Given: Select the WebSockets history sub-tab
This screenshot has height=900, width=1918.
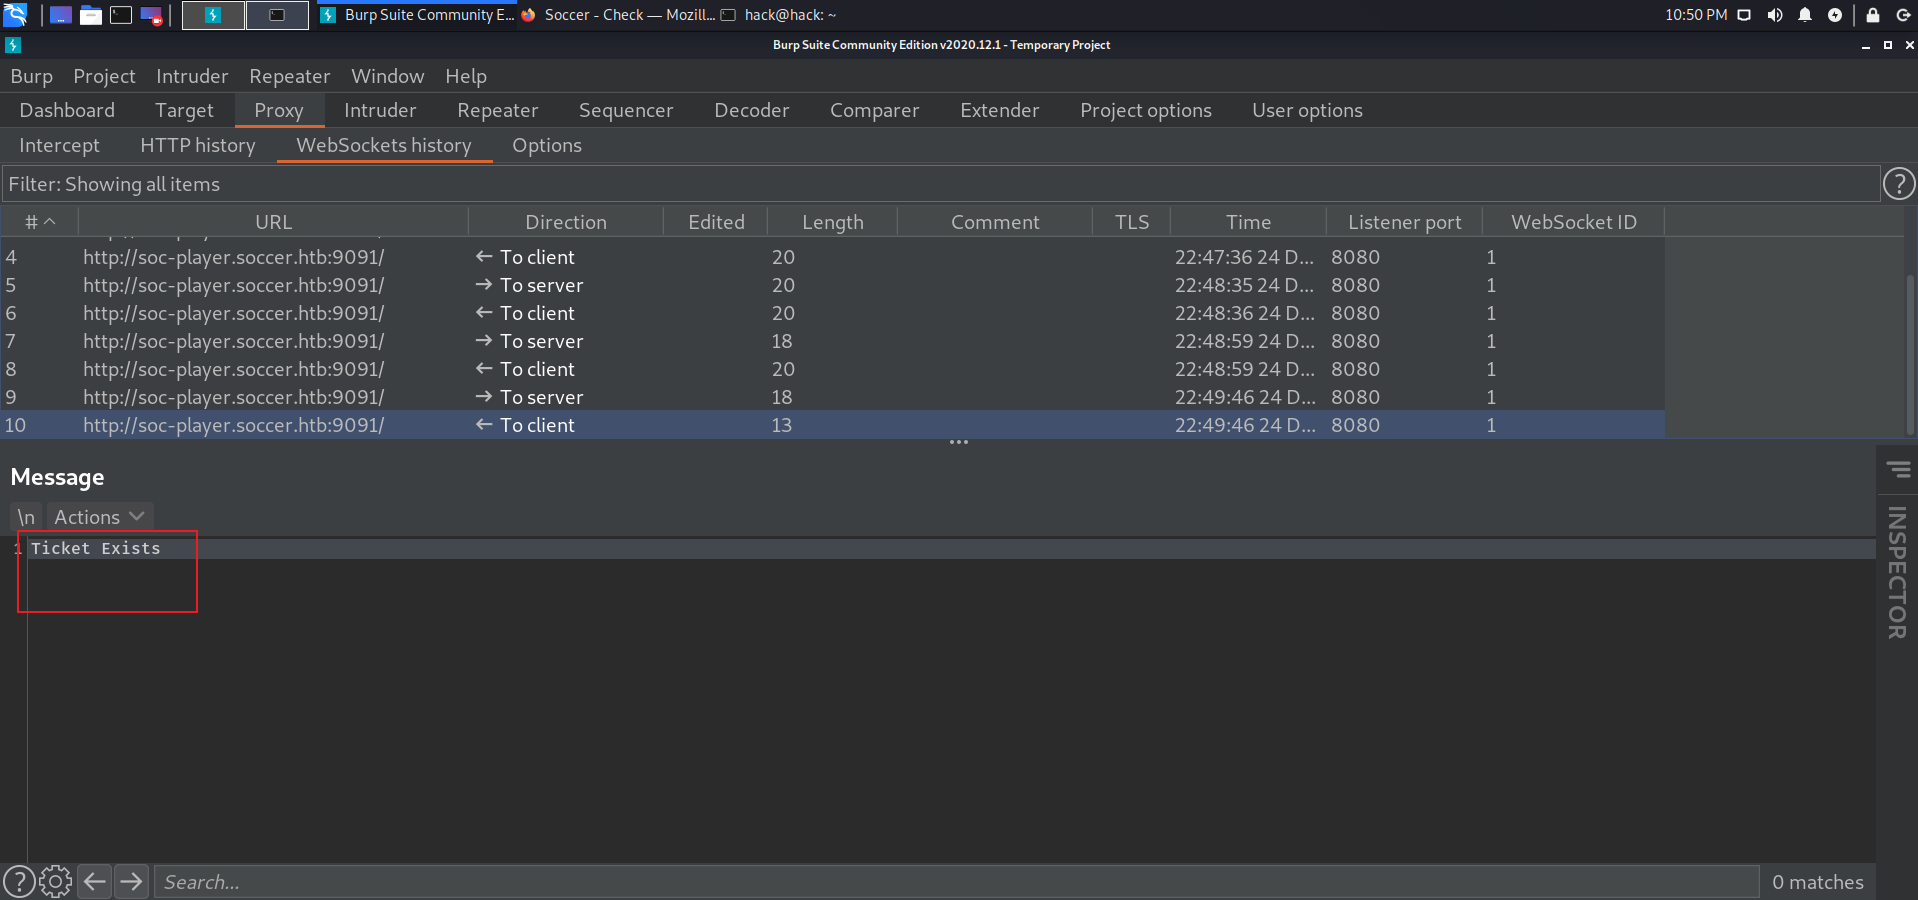Looking at the screenshot, I should click(384, 145).
